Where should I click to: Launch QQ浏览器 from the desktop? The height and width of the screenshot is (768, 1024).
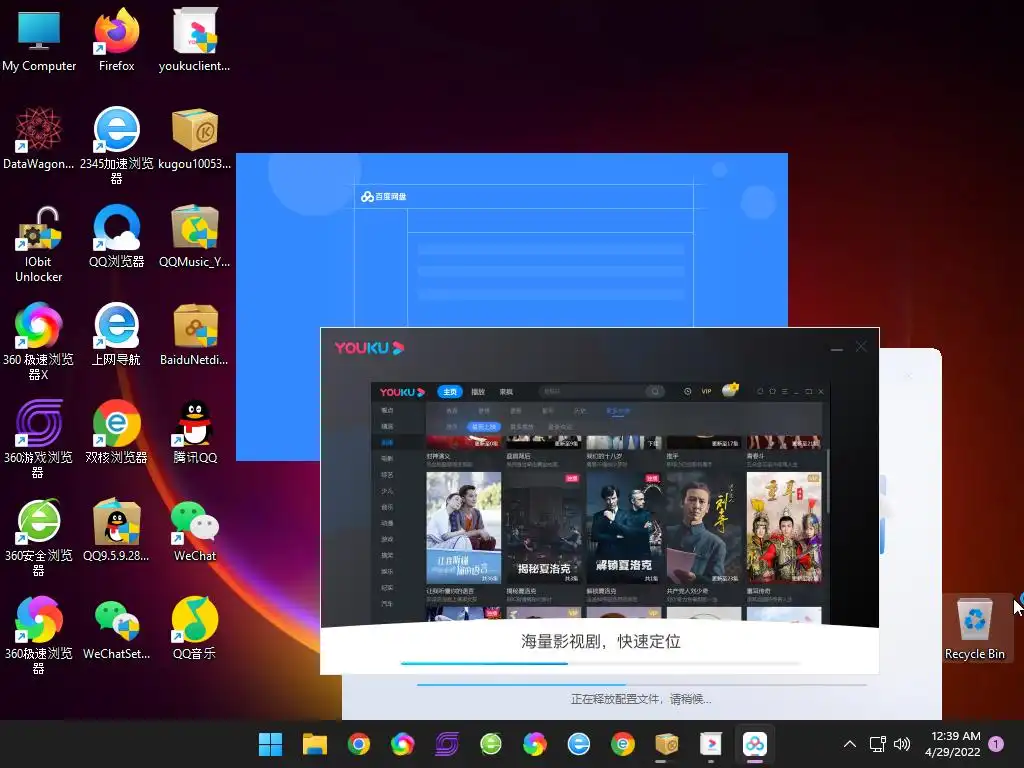pos(116,236)
